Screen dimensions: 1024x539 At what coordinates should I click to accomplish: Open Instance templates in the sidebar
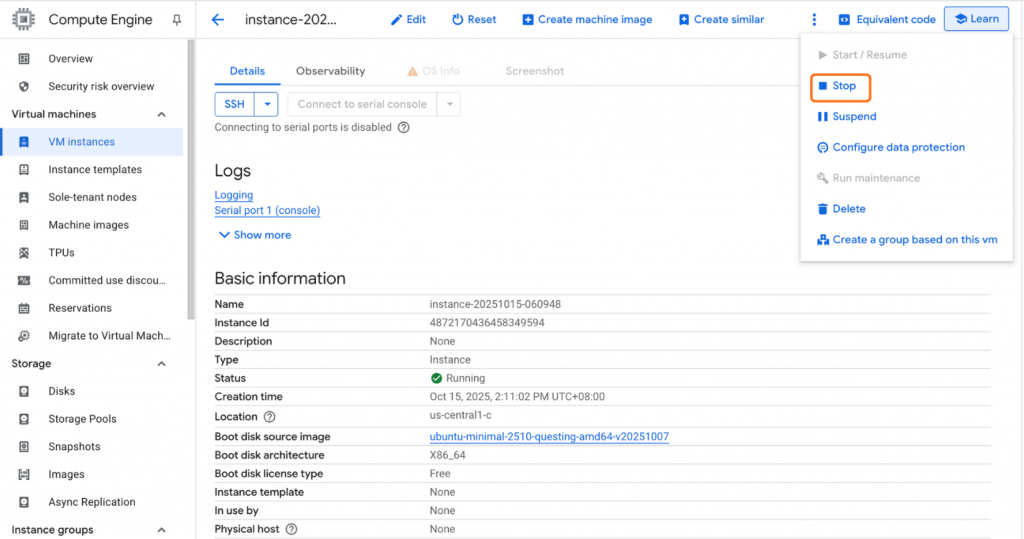point(95,169)
